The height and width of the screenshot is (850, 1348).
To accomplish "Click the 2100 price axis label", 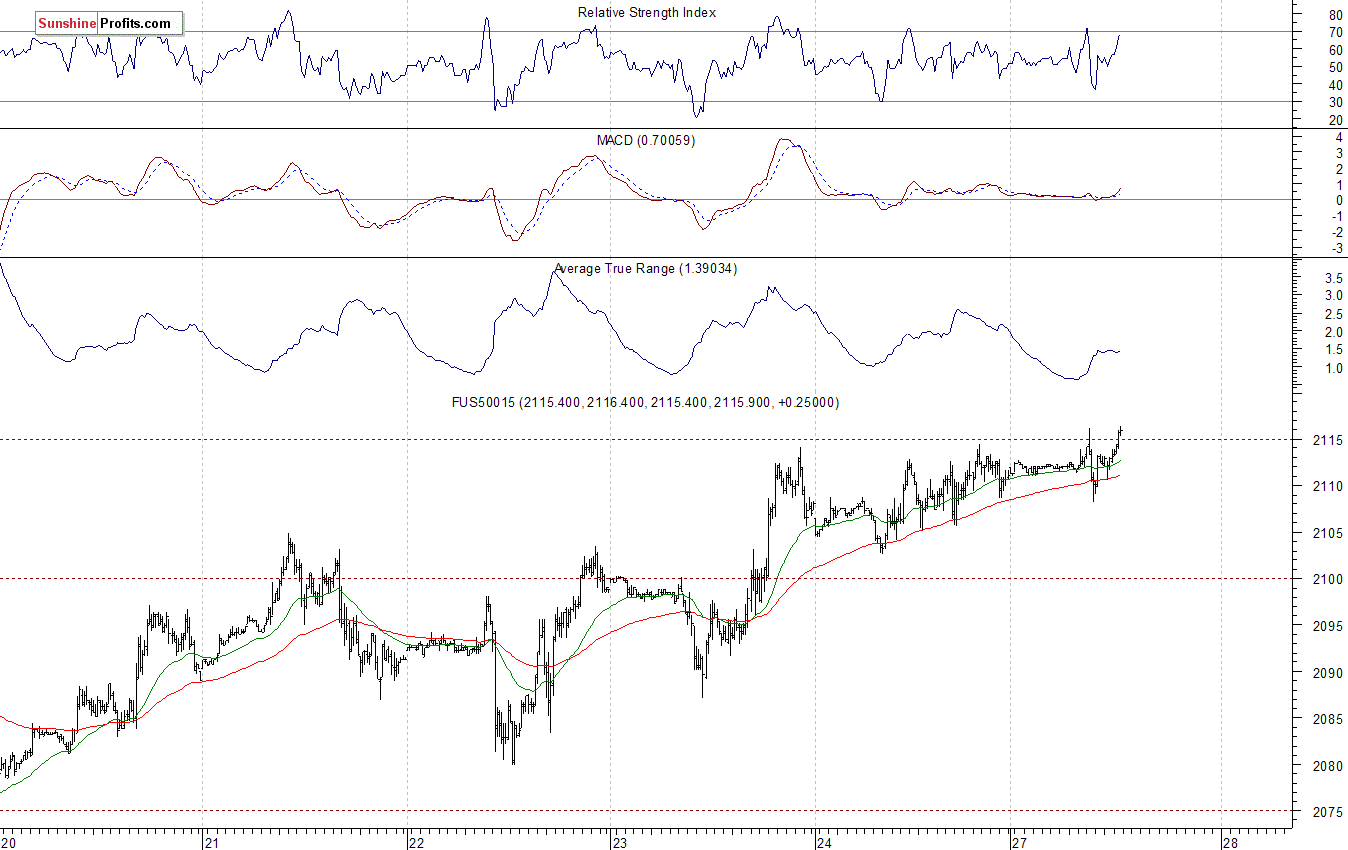I will coord(1327,580).
